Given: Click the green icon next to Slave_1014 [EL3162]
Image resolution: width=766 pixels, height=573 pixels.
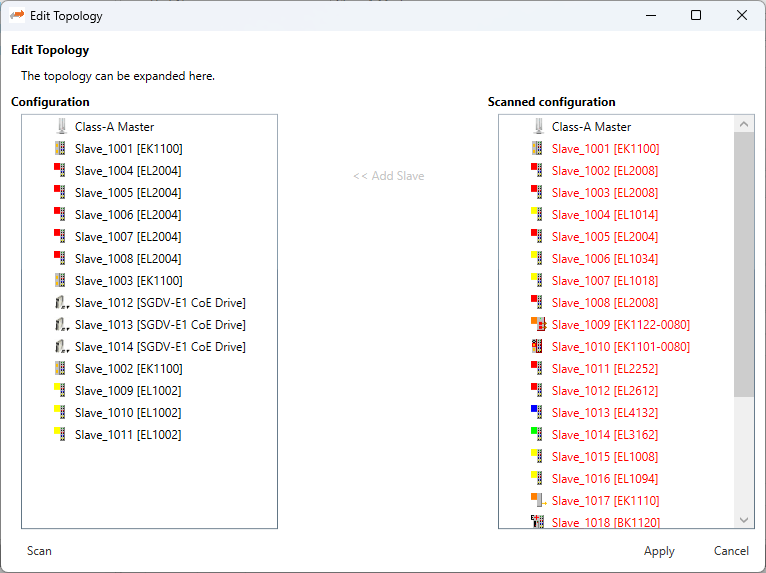Looking at the screenshot, I should [x=538, y=435].
